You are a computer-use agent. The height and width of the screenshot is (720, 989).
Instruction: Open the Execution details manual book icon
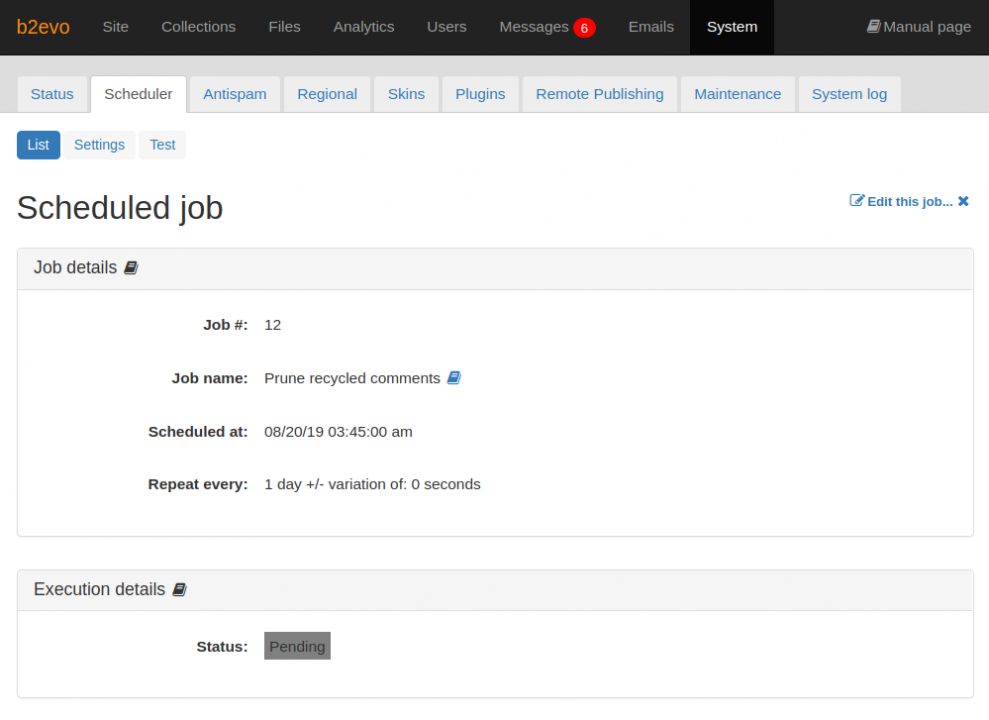(x=180, y=589)
